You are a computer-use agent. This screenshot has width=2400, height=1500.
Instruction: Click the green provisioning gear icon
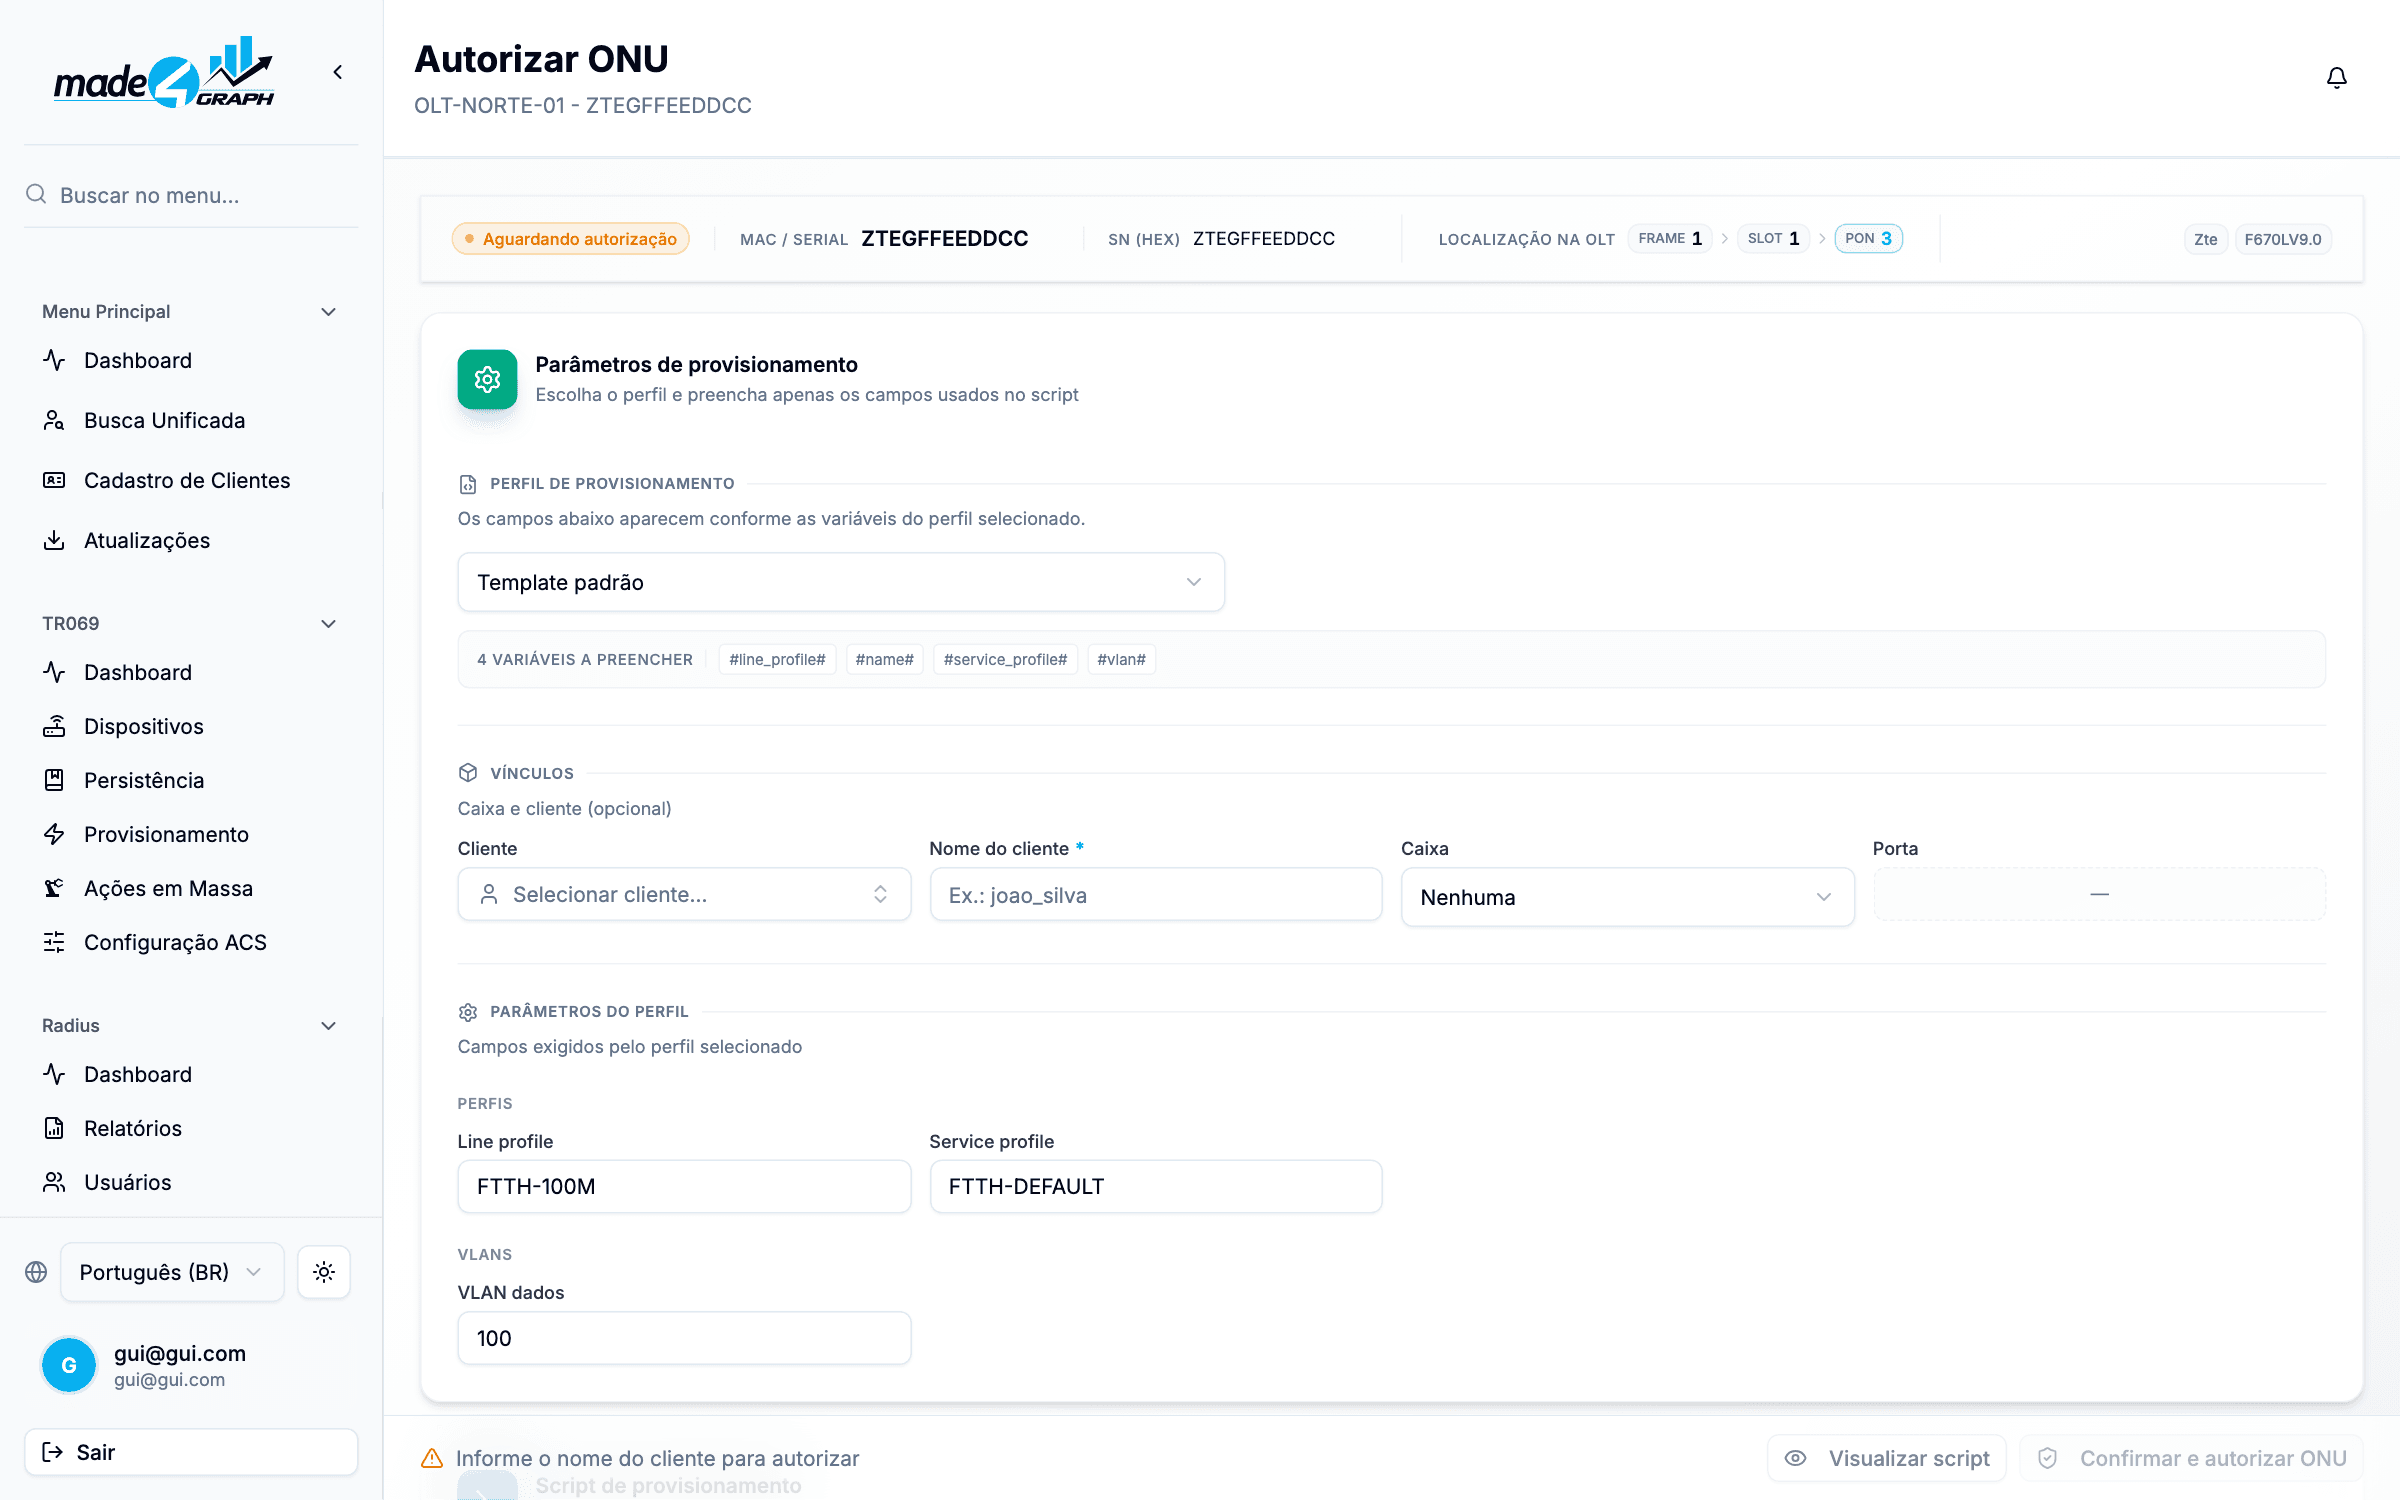click(487, 379)
